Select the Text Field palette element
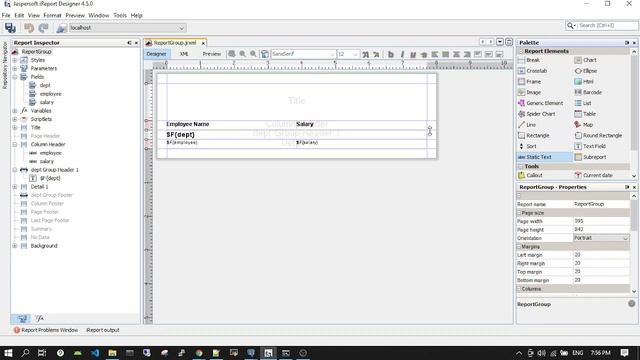The image size is (640, 360). (x=590, y=146)
